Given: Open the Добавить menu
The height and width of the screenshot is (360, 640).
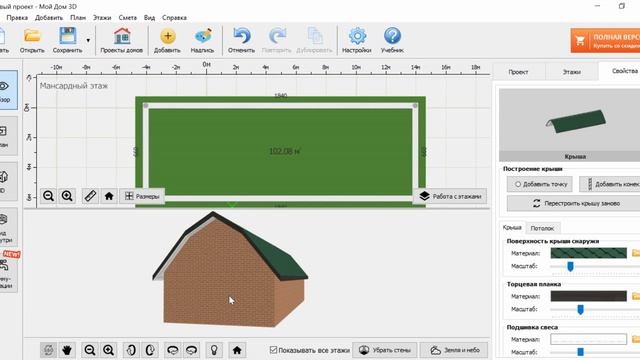Looking at the screenshot, I should 49,18.
